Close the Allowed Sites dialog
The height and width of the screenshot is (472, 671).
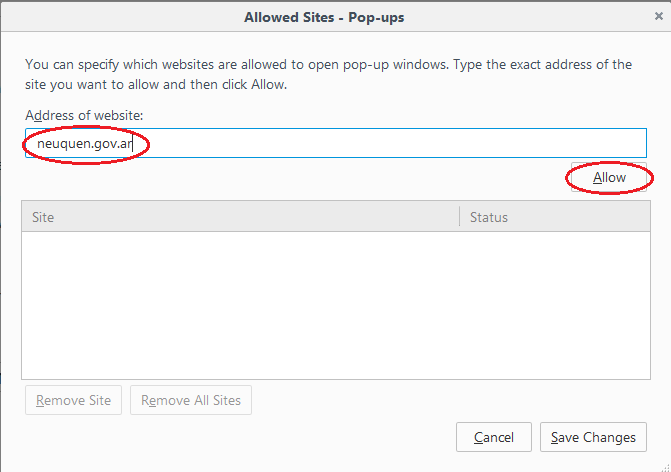(658, 17)
